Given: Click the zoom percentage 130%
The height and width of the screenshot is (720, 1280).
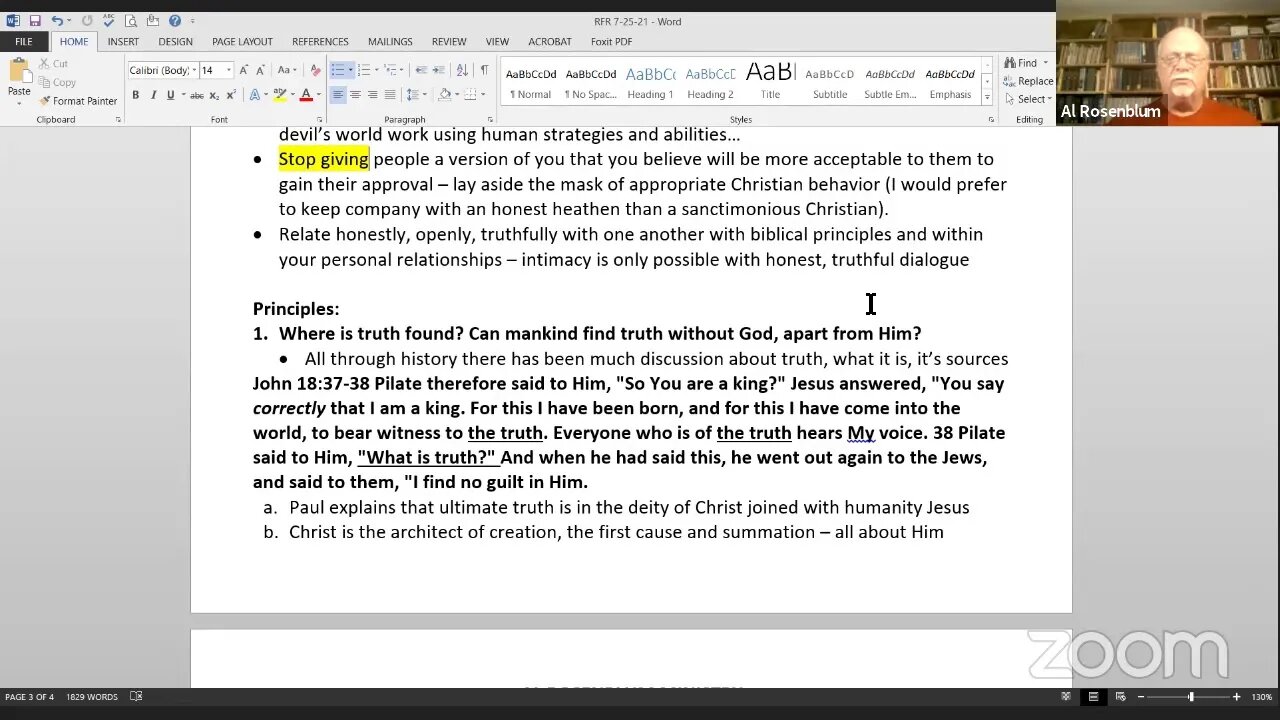Looking at the screenshot, I should [1261, 697].
